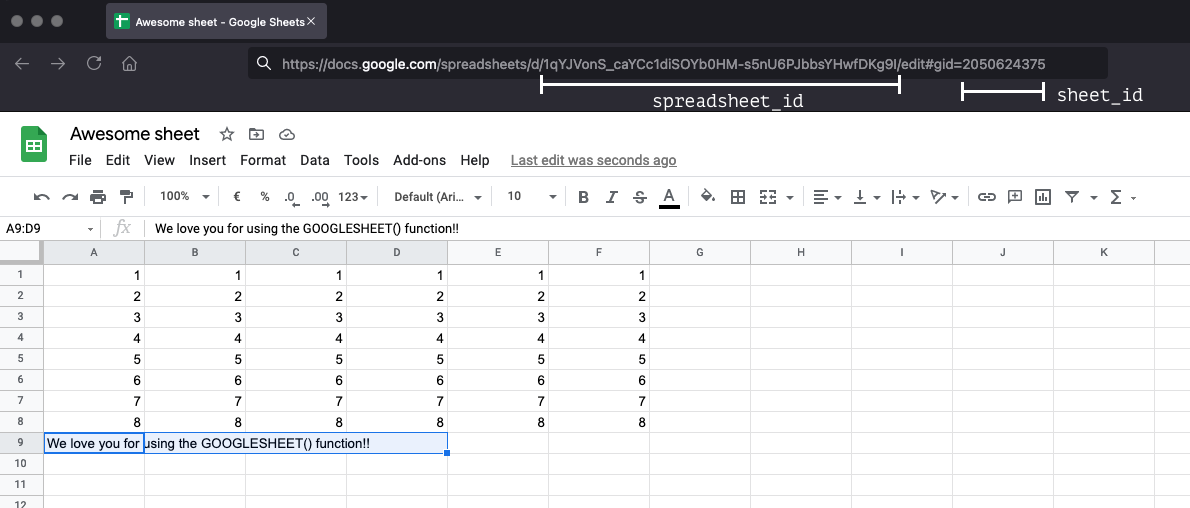1190x508 pixels.
Task: Click the Google Sheets home logo
Action: (x=33, y=145)
